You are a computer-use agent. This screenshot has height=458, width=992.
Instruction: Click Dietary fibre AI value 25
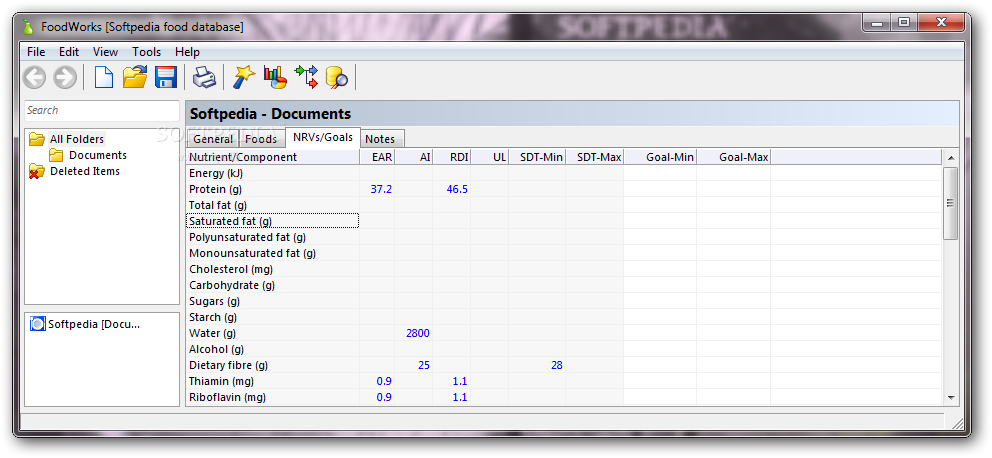tap(424, 365)
